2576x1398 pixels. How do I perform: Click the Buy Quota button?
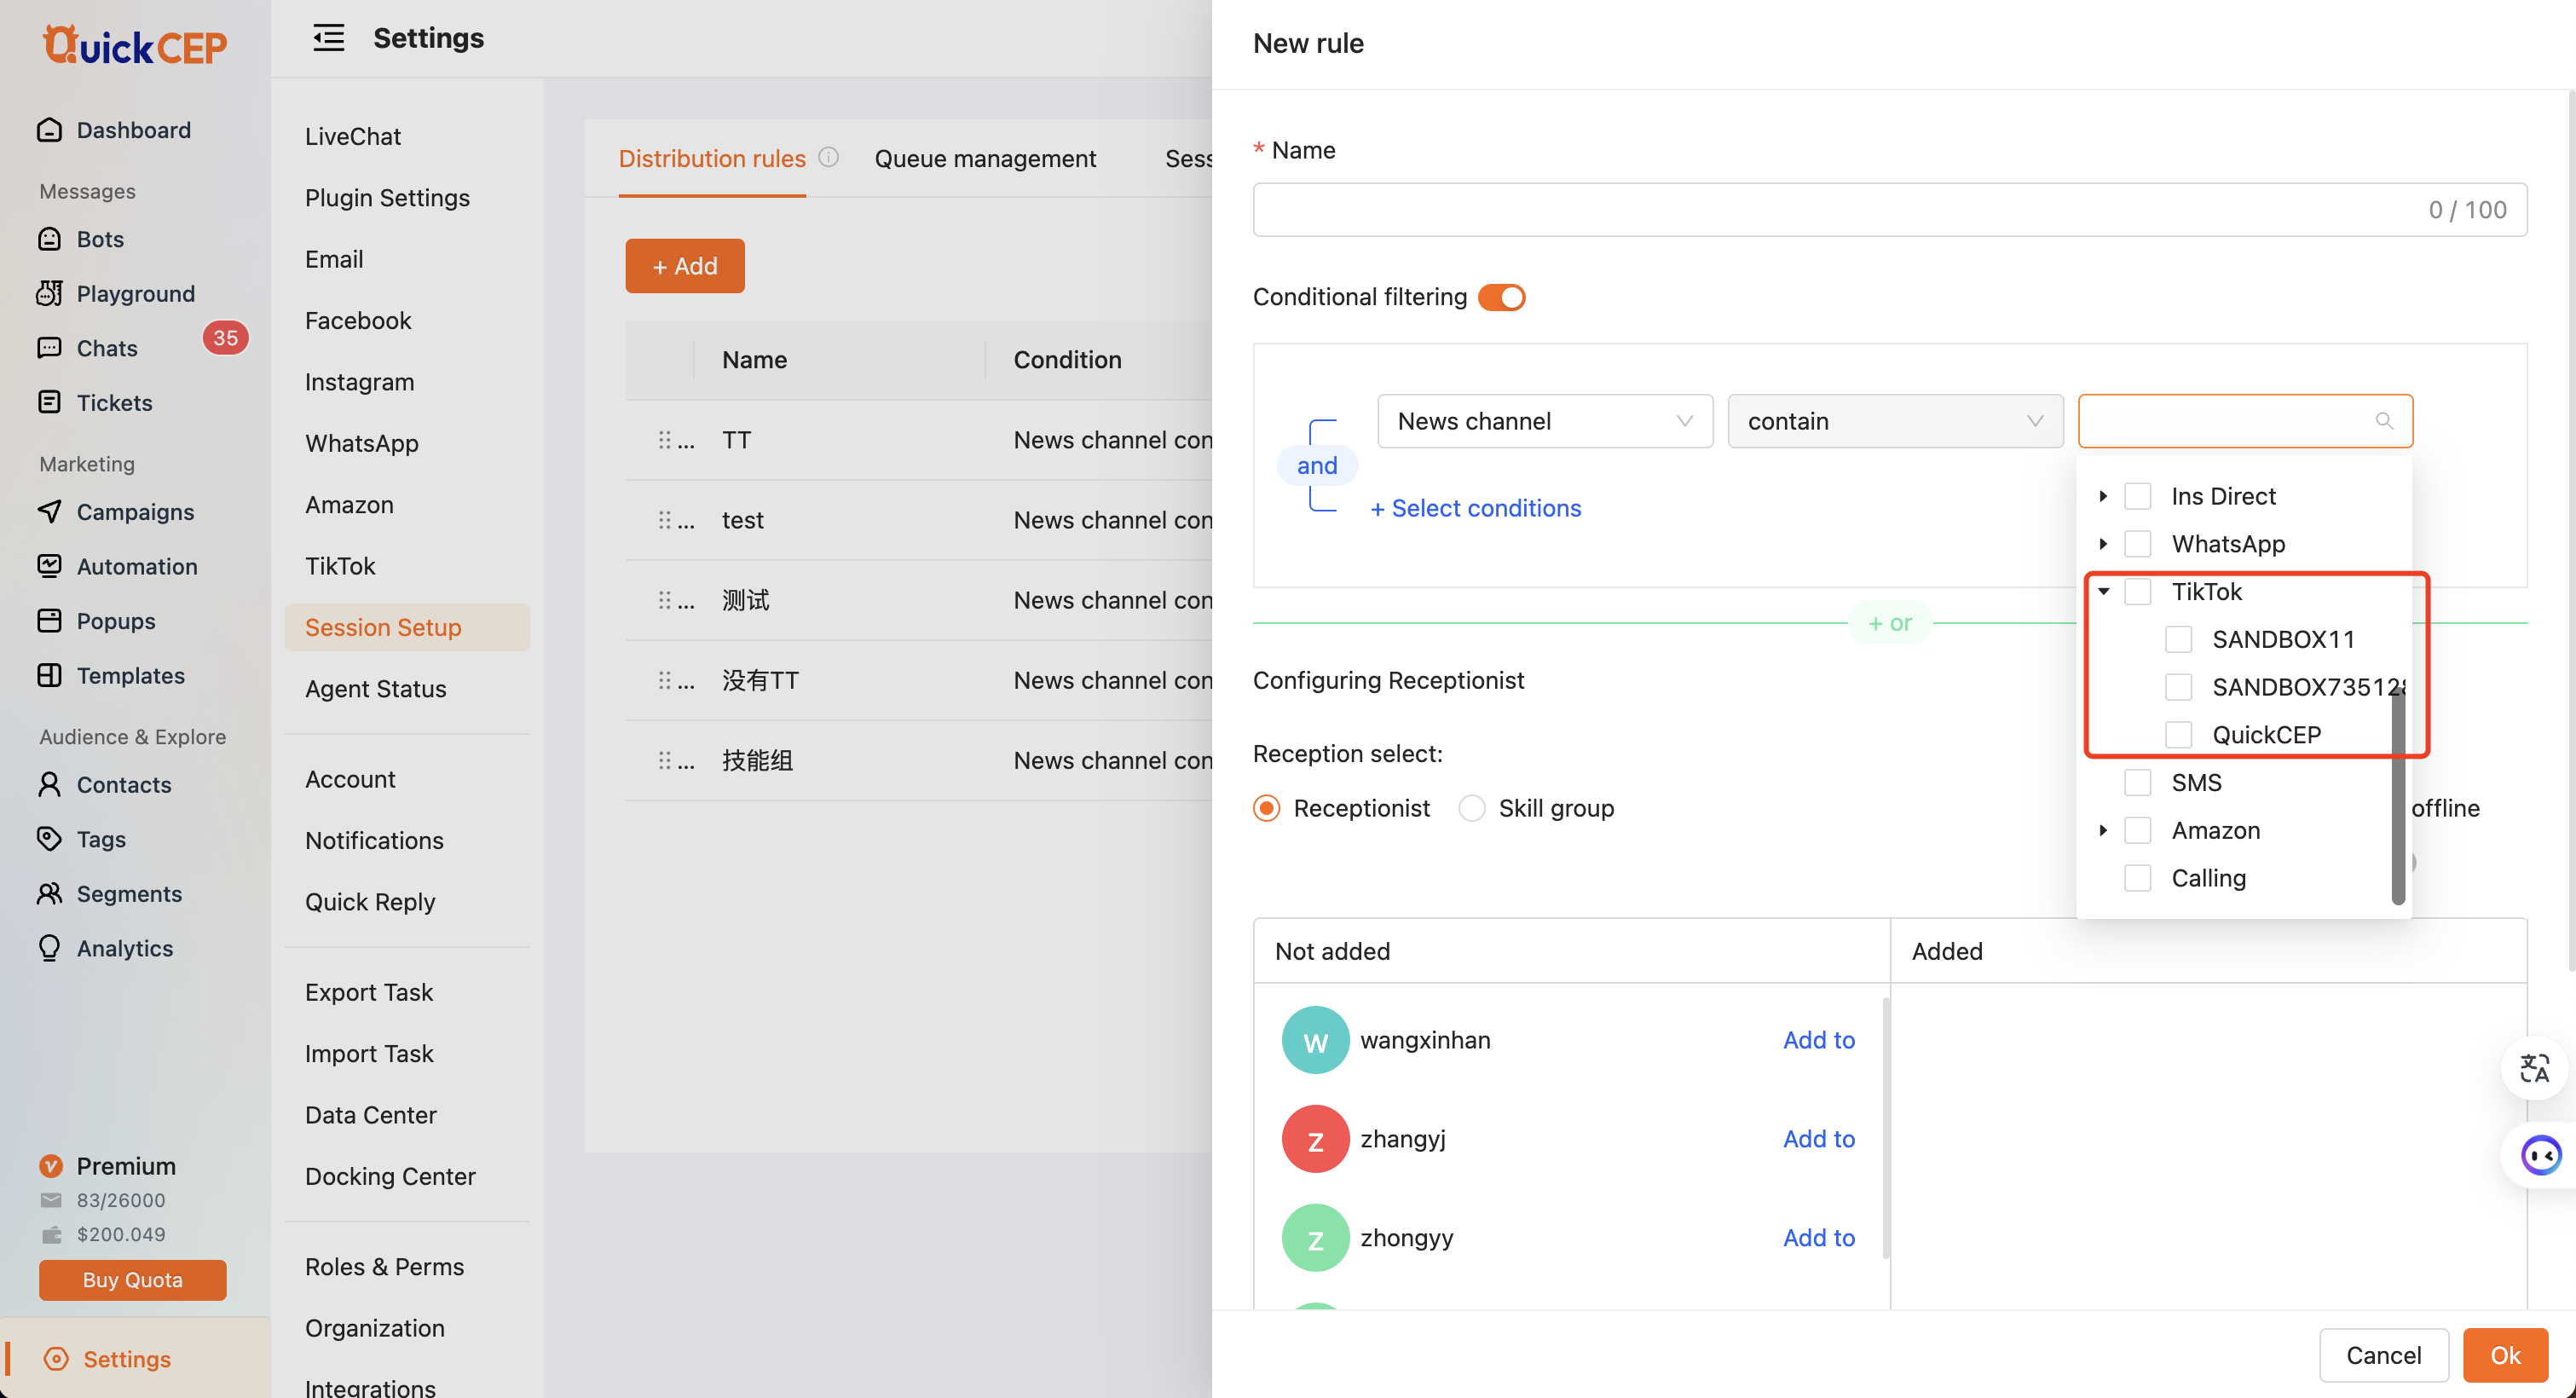132,1280
